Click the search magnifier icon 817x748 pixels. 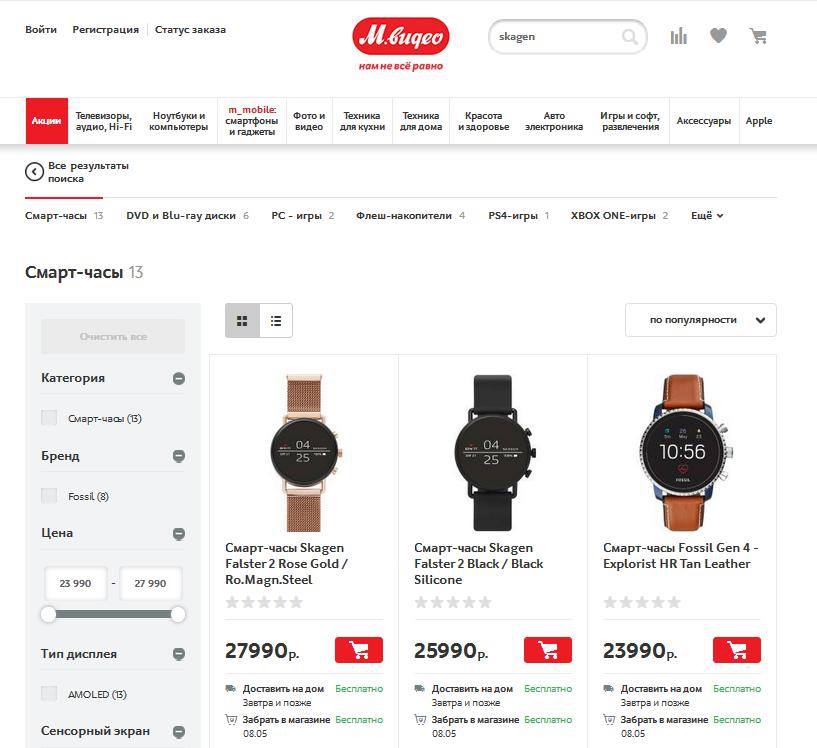629,36
